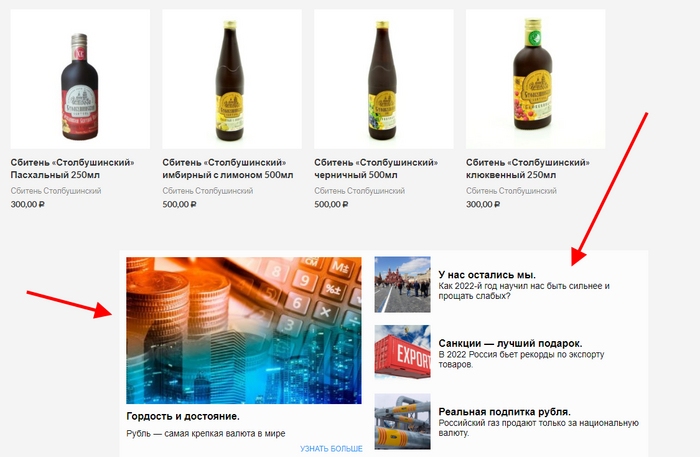Image resolution: width=700 pixels, height=457 pixels.
Task: Open the У нас остались мы headline
Action: click(x=487, y=275)
